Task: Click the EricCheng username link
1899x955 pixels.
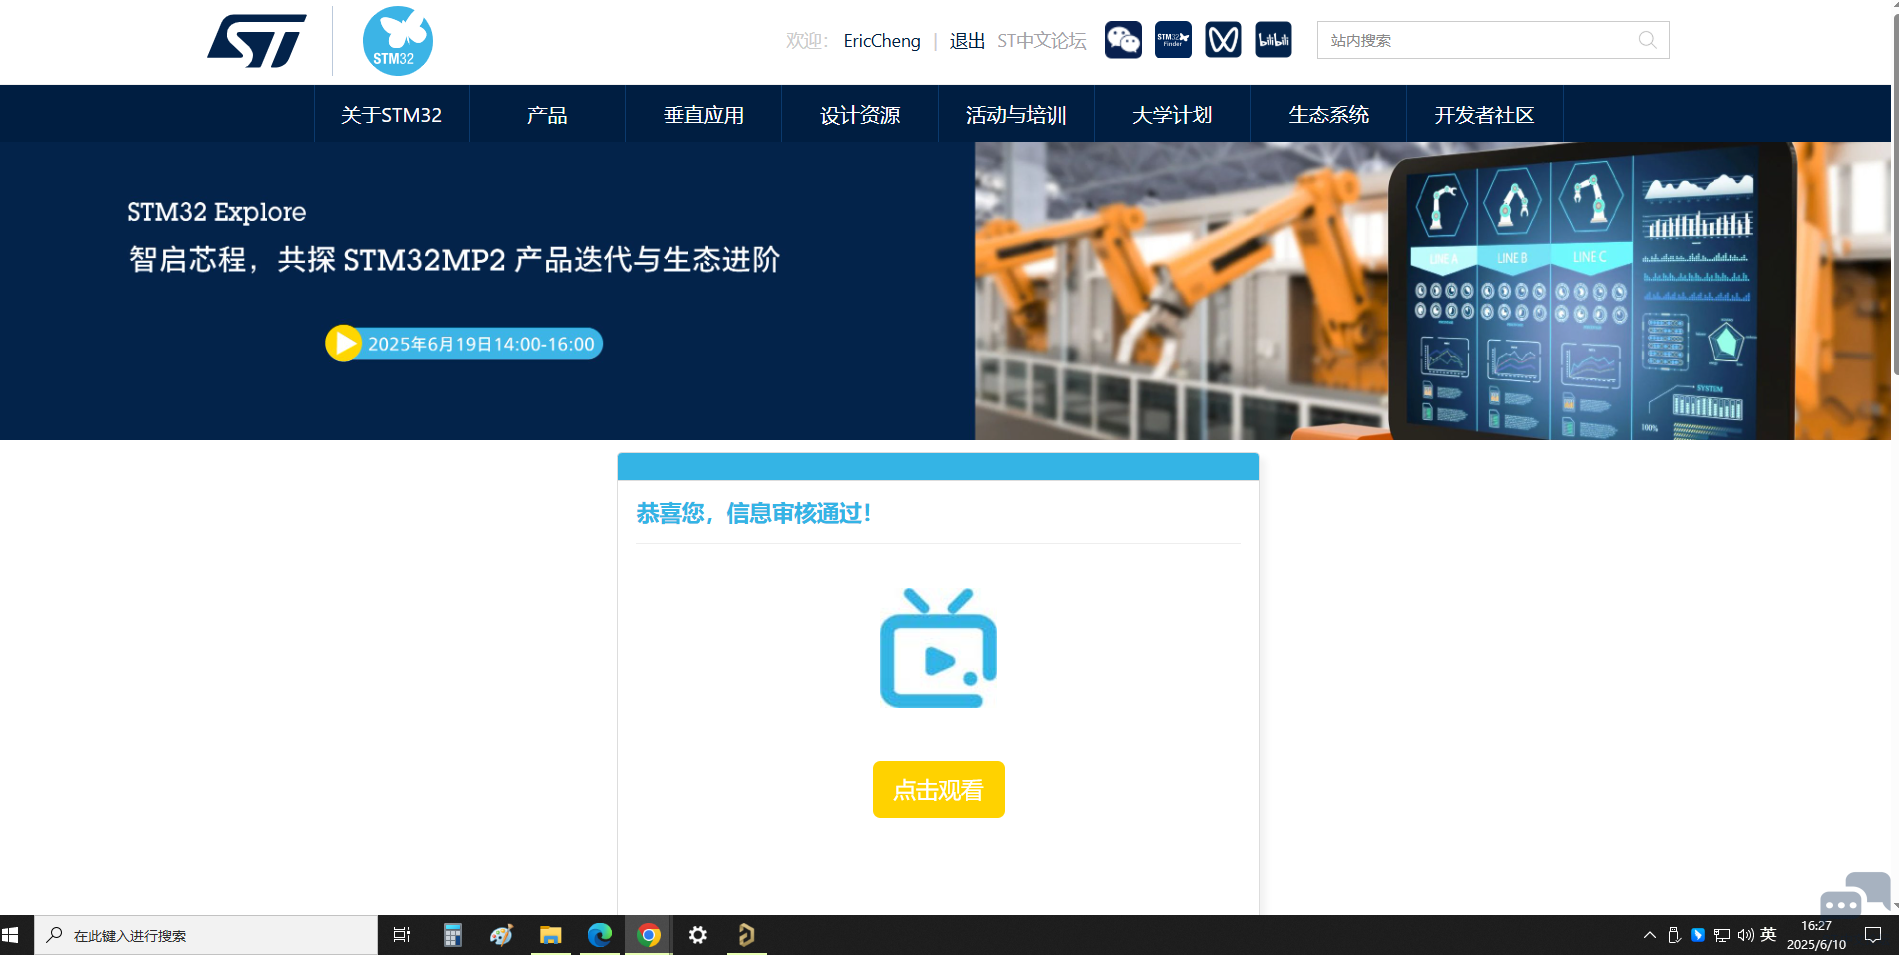Action: pos(882,41)
